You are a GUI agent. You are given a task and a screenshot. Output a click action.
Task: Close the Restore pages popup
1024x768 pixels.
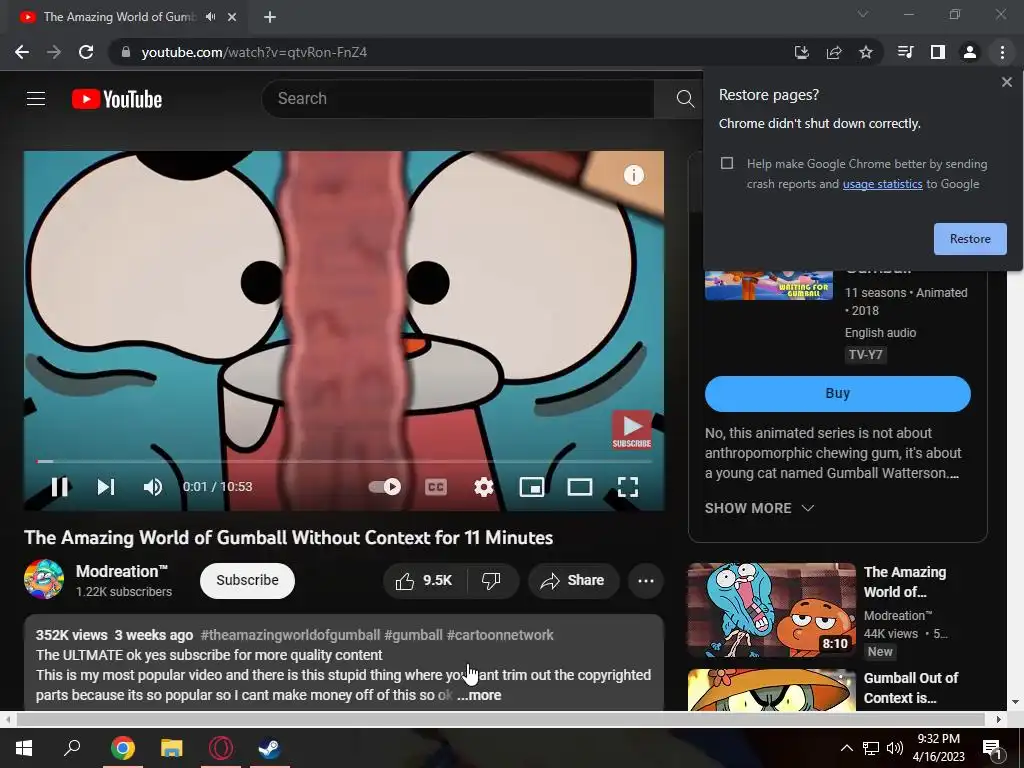point(1006,82)
